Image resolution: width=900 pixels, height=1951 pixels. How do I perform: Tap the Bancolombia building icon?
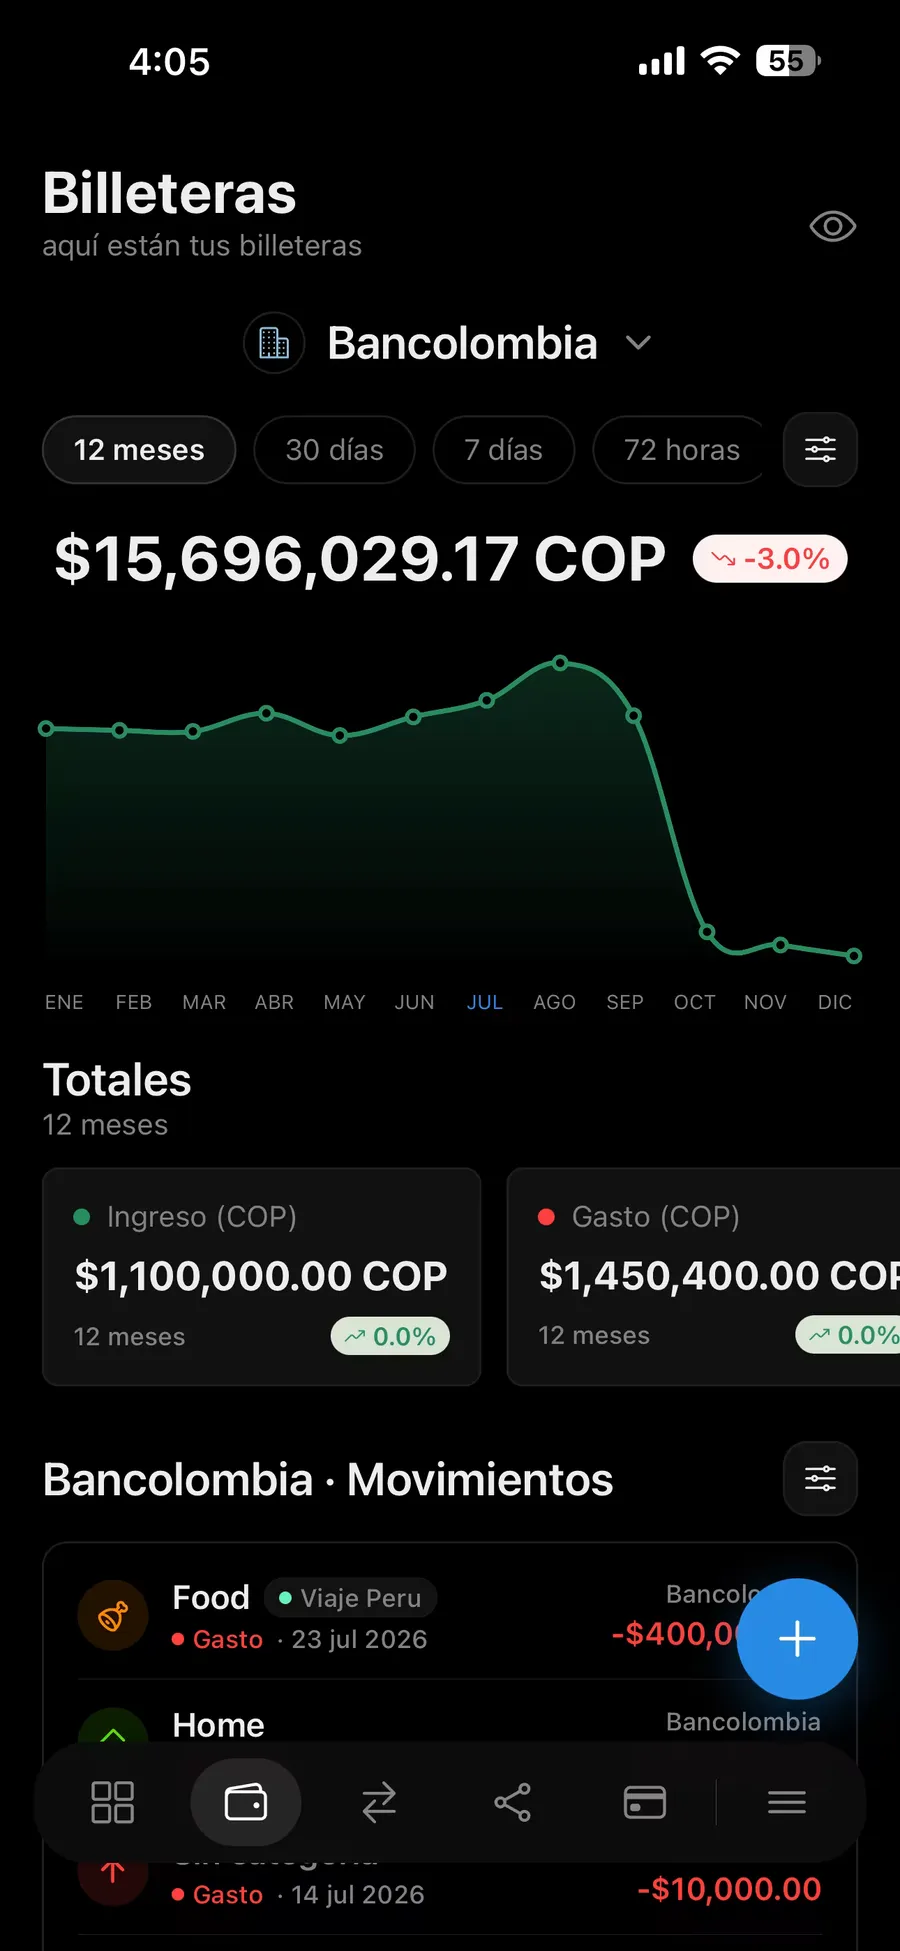(274, 343)
